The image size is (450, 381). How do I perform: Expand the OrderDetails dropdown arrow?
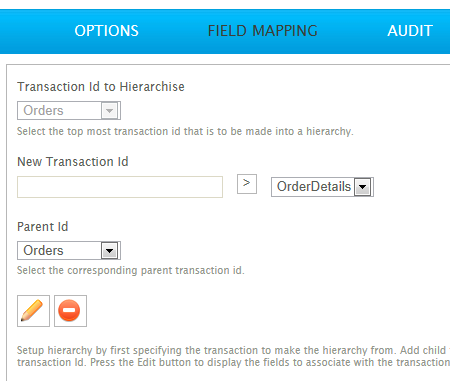[362, 187]
